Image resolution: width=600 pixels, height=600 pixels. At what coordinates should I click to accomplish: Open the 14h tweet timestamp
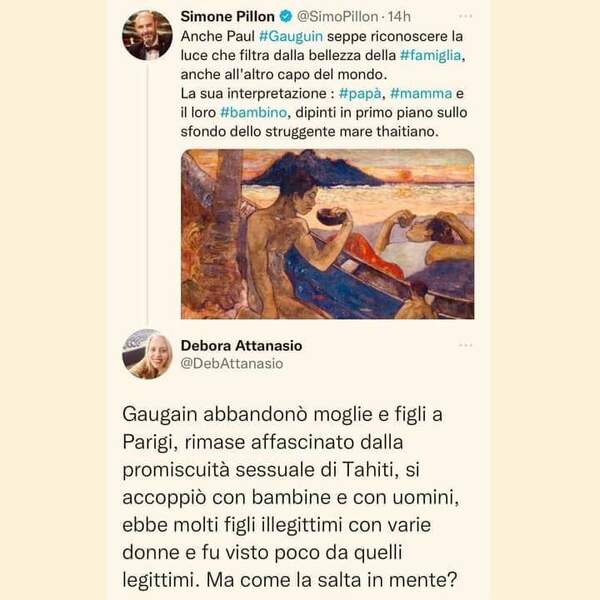(x=399, y=16)
